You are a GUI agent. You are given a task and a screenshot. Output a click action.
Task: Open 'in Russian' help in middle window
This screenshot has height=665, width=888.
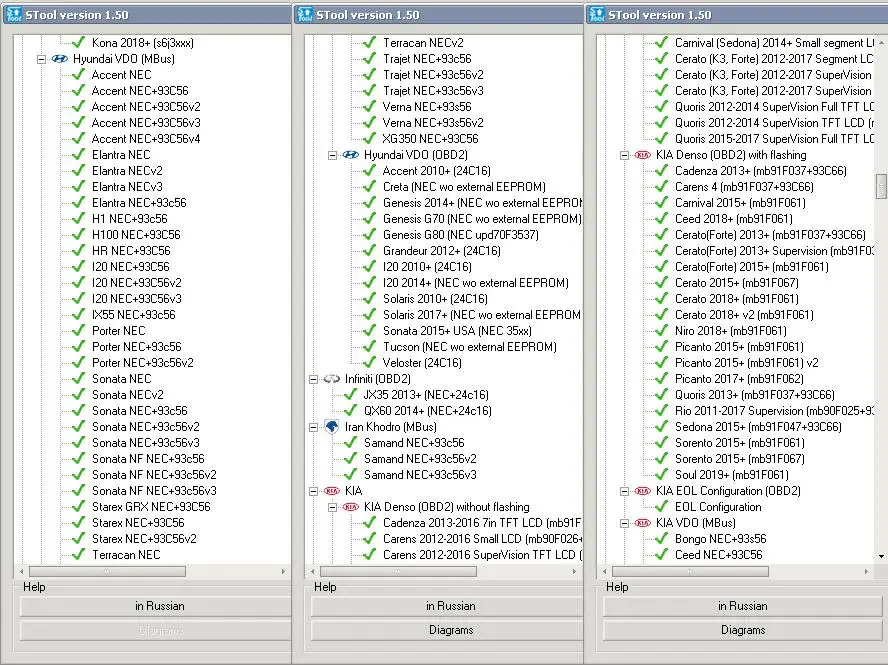tap(447, 606)
